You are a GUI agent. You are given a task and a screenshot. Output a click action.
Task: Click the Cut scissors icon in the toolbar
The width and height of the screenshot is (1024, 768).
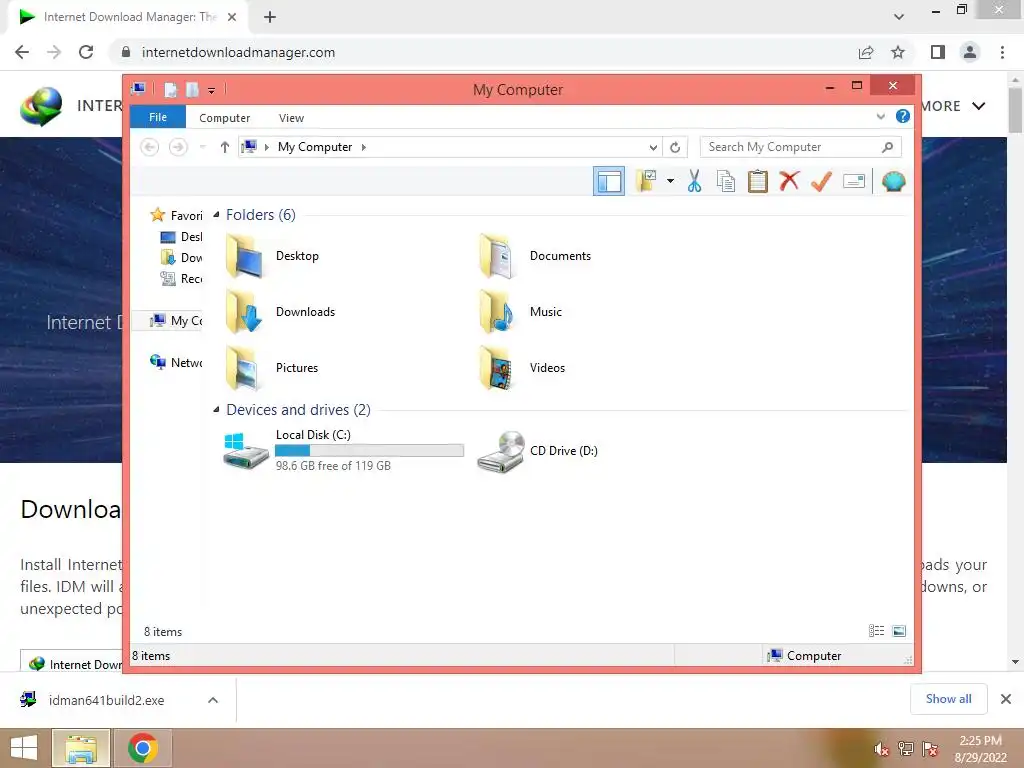pyautogui.click(x=694, y=181)
